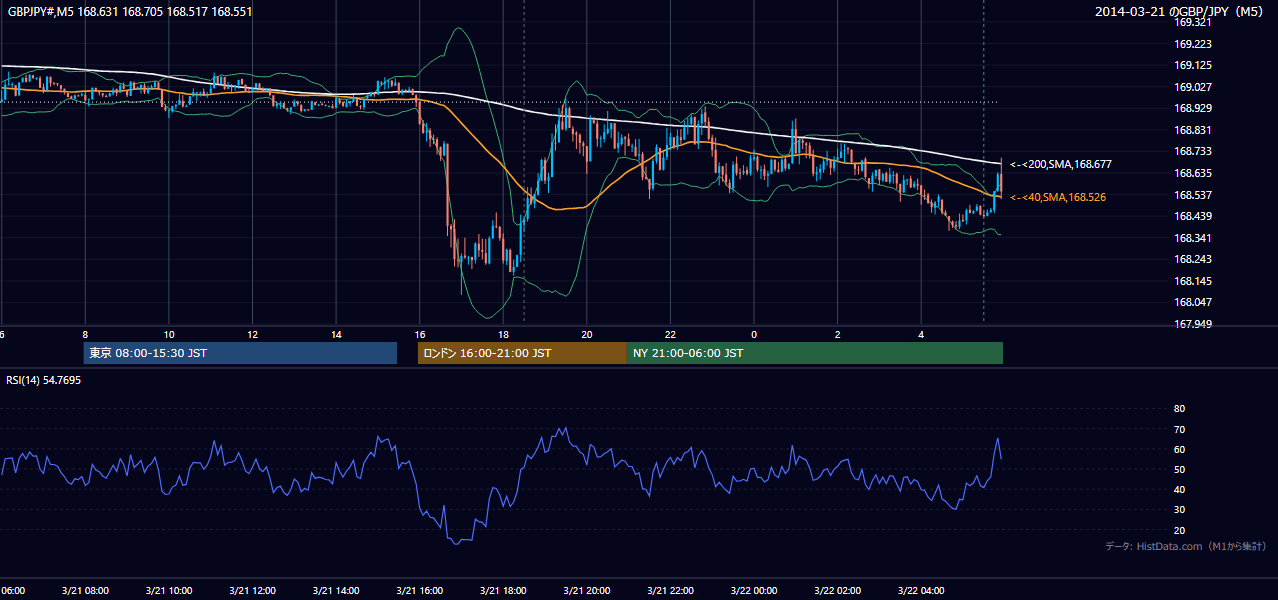
Task: Click hour label 10 on price chart axis
Action: click(169, 335)
